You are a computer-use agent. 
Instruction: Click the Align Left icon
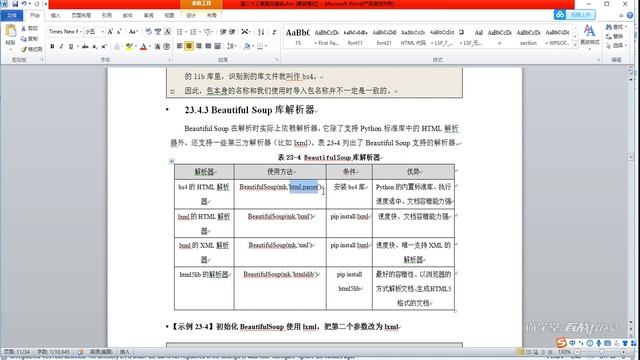180,46
